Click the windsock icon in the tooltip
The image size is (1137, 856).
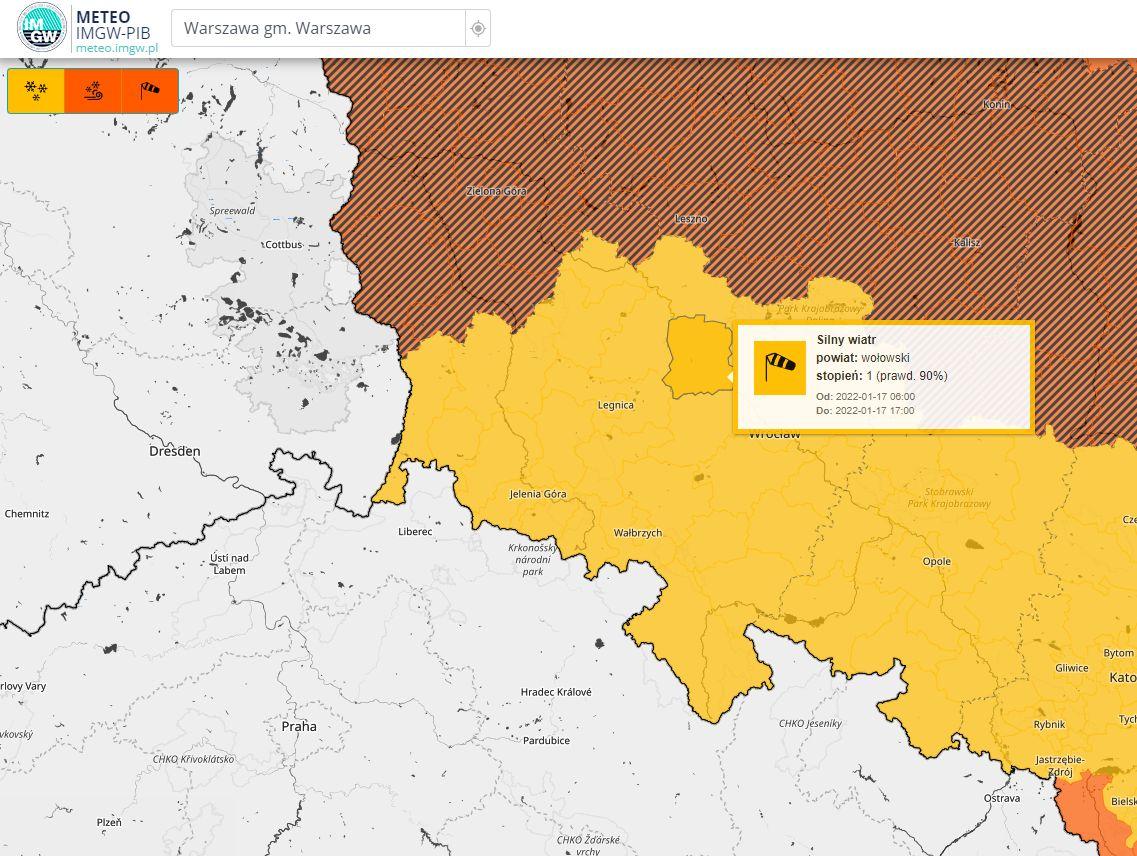[x=780, y=368]
